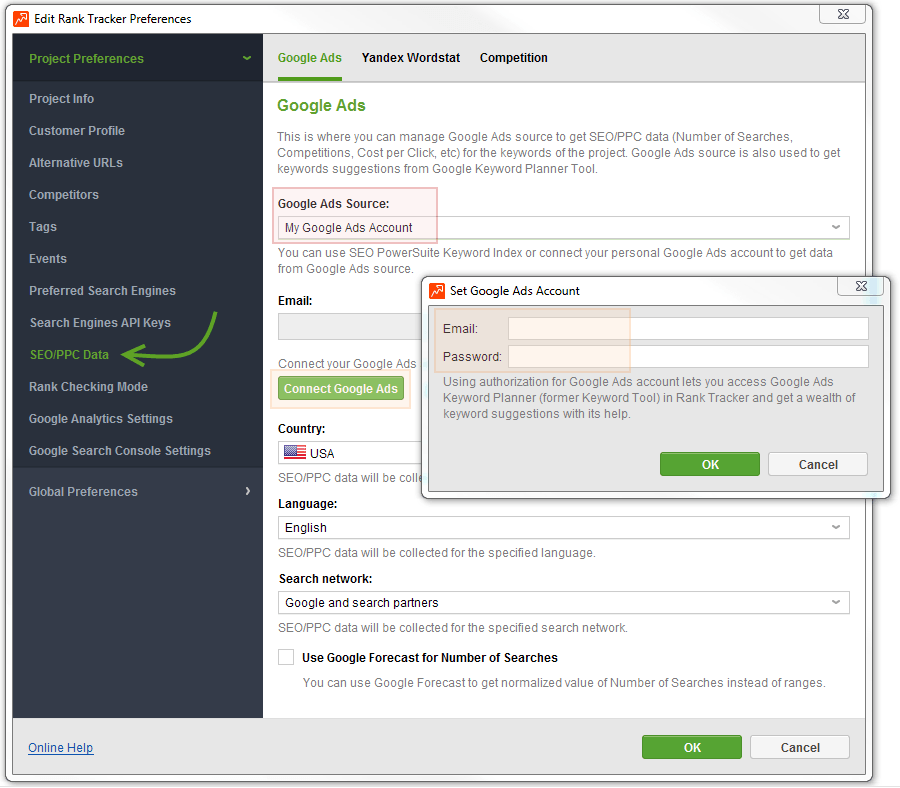Close the Edit Rank Tracker Preferences window
Viewport: 900px width, 788px height.
coord(843,14)
